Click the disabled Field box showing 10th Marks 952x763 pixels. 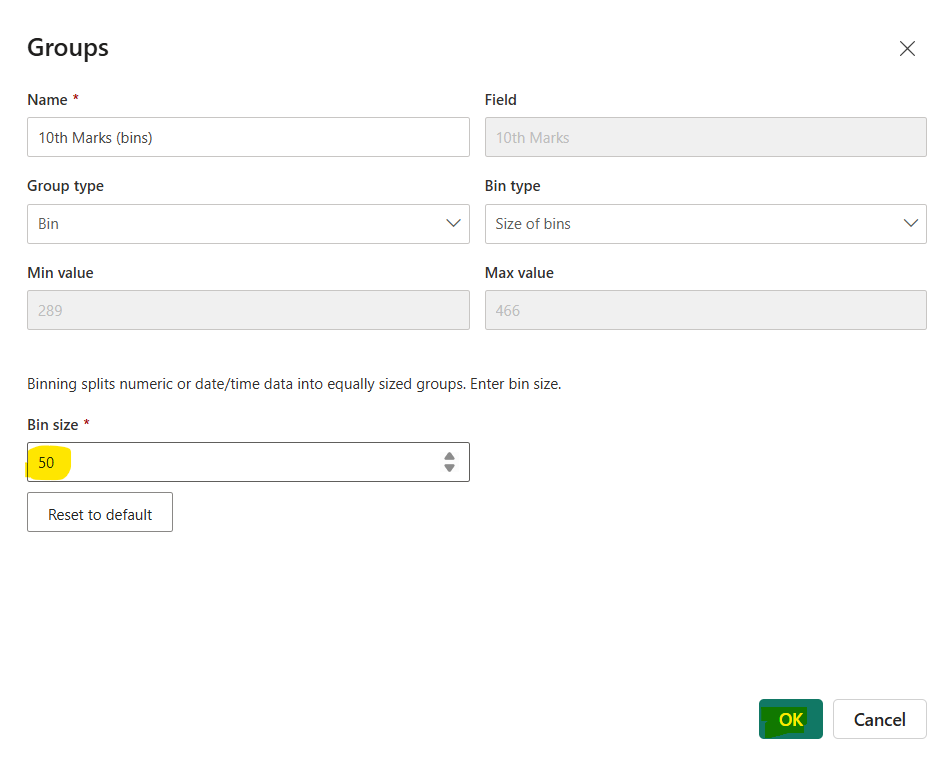(705, 137)
